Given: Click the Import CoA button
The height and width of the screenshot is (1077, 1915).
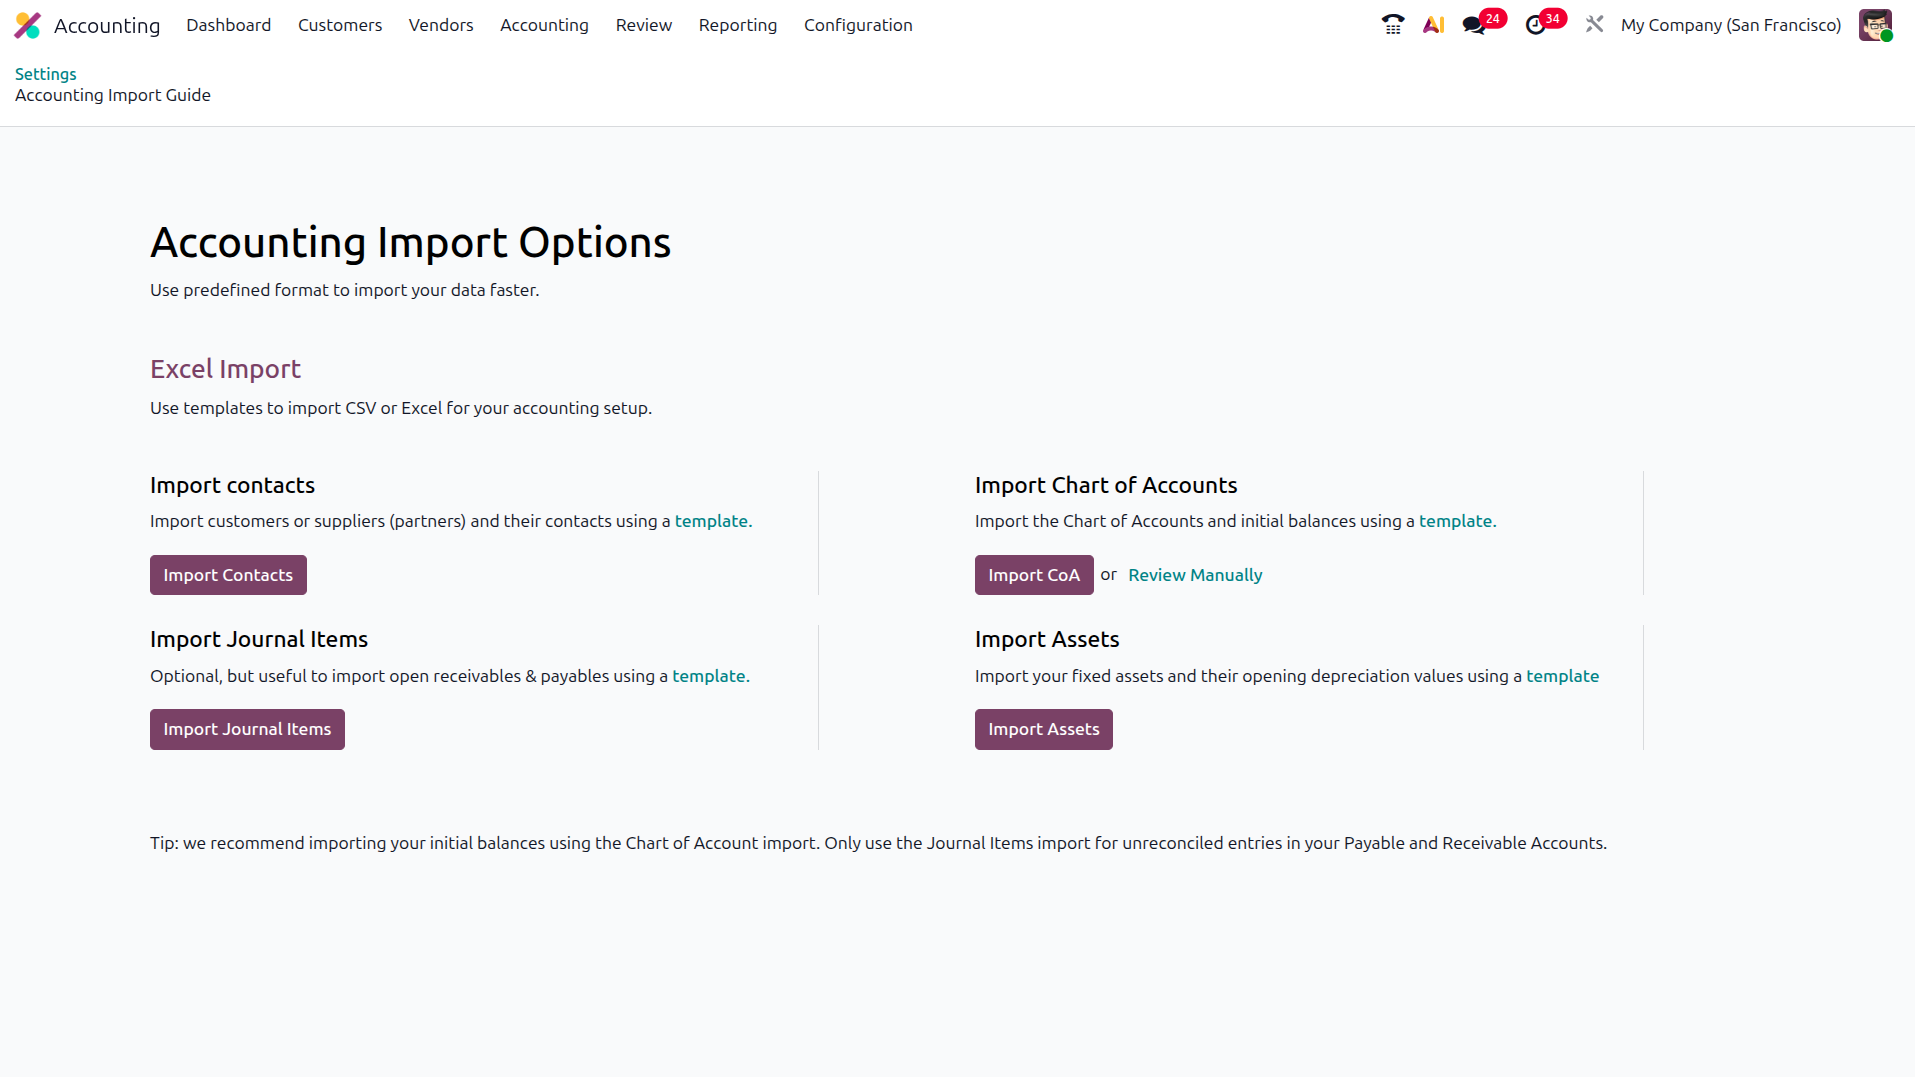Looking at the screenshot, I should [x=1034, y=575].
